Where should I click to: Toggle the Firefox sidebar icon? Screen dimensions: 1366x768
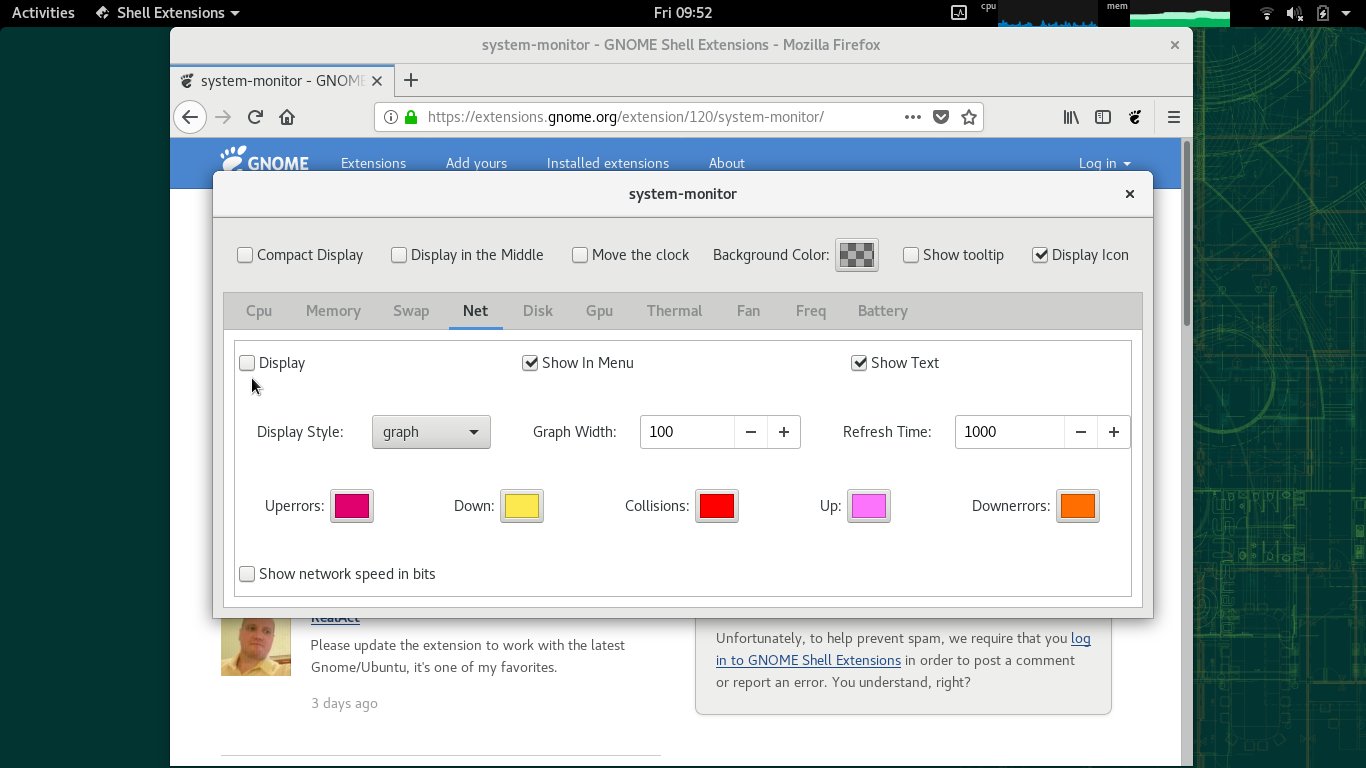point(1102,117)
